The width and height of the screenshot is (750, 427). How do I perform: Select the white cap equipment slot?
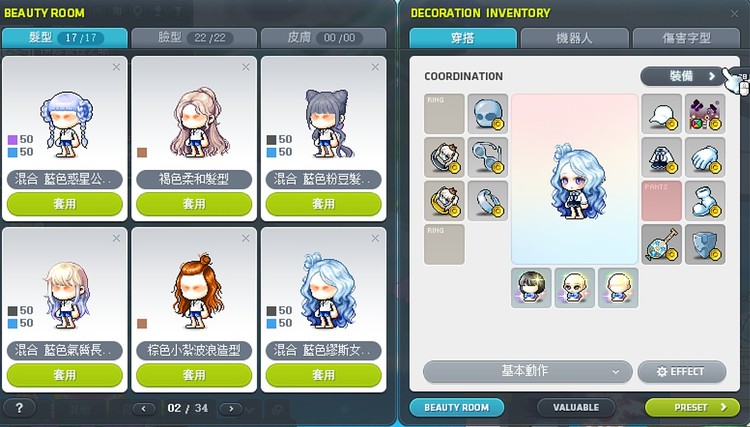[x=662, y=114]
